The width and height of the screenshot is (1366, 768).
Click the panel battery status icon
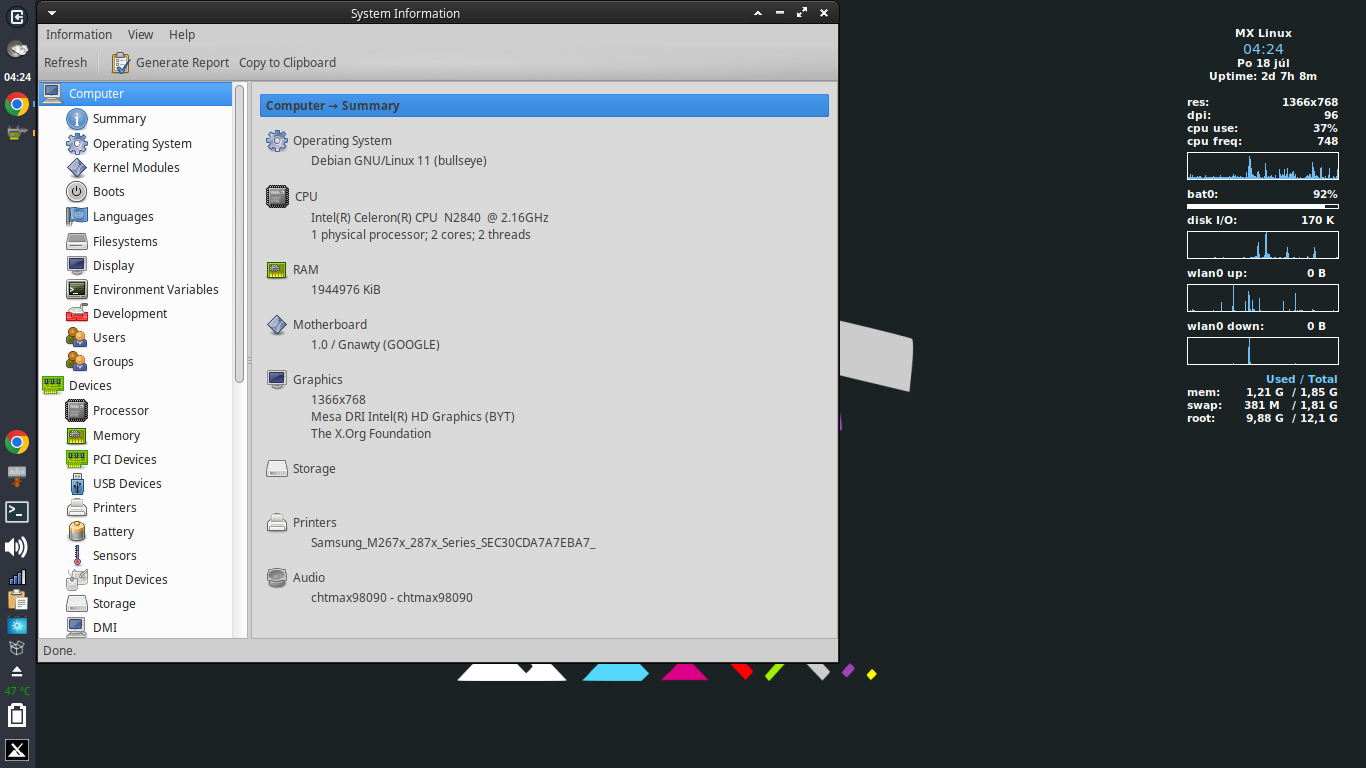(x=17, y=715)
